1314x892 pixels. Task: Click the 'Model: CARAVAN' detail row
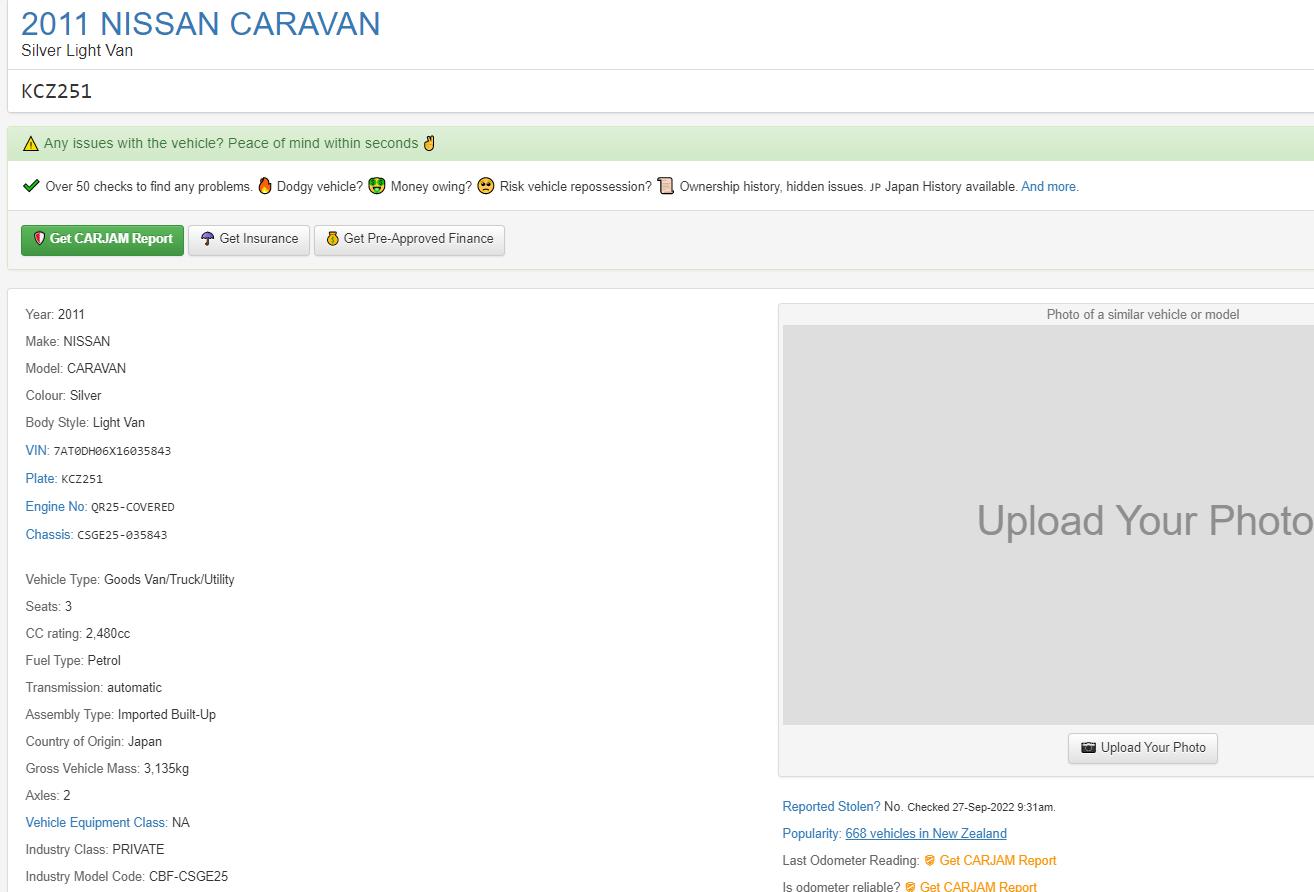[x=76, y=369]
